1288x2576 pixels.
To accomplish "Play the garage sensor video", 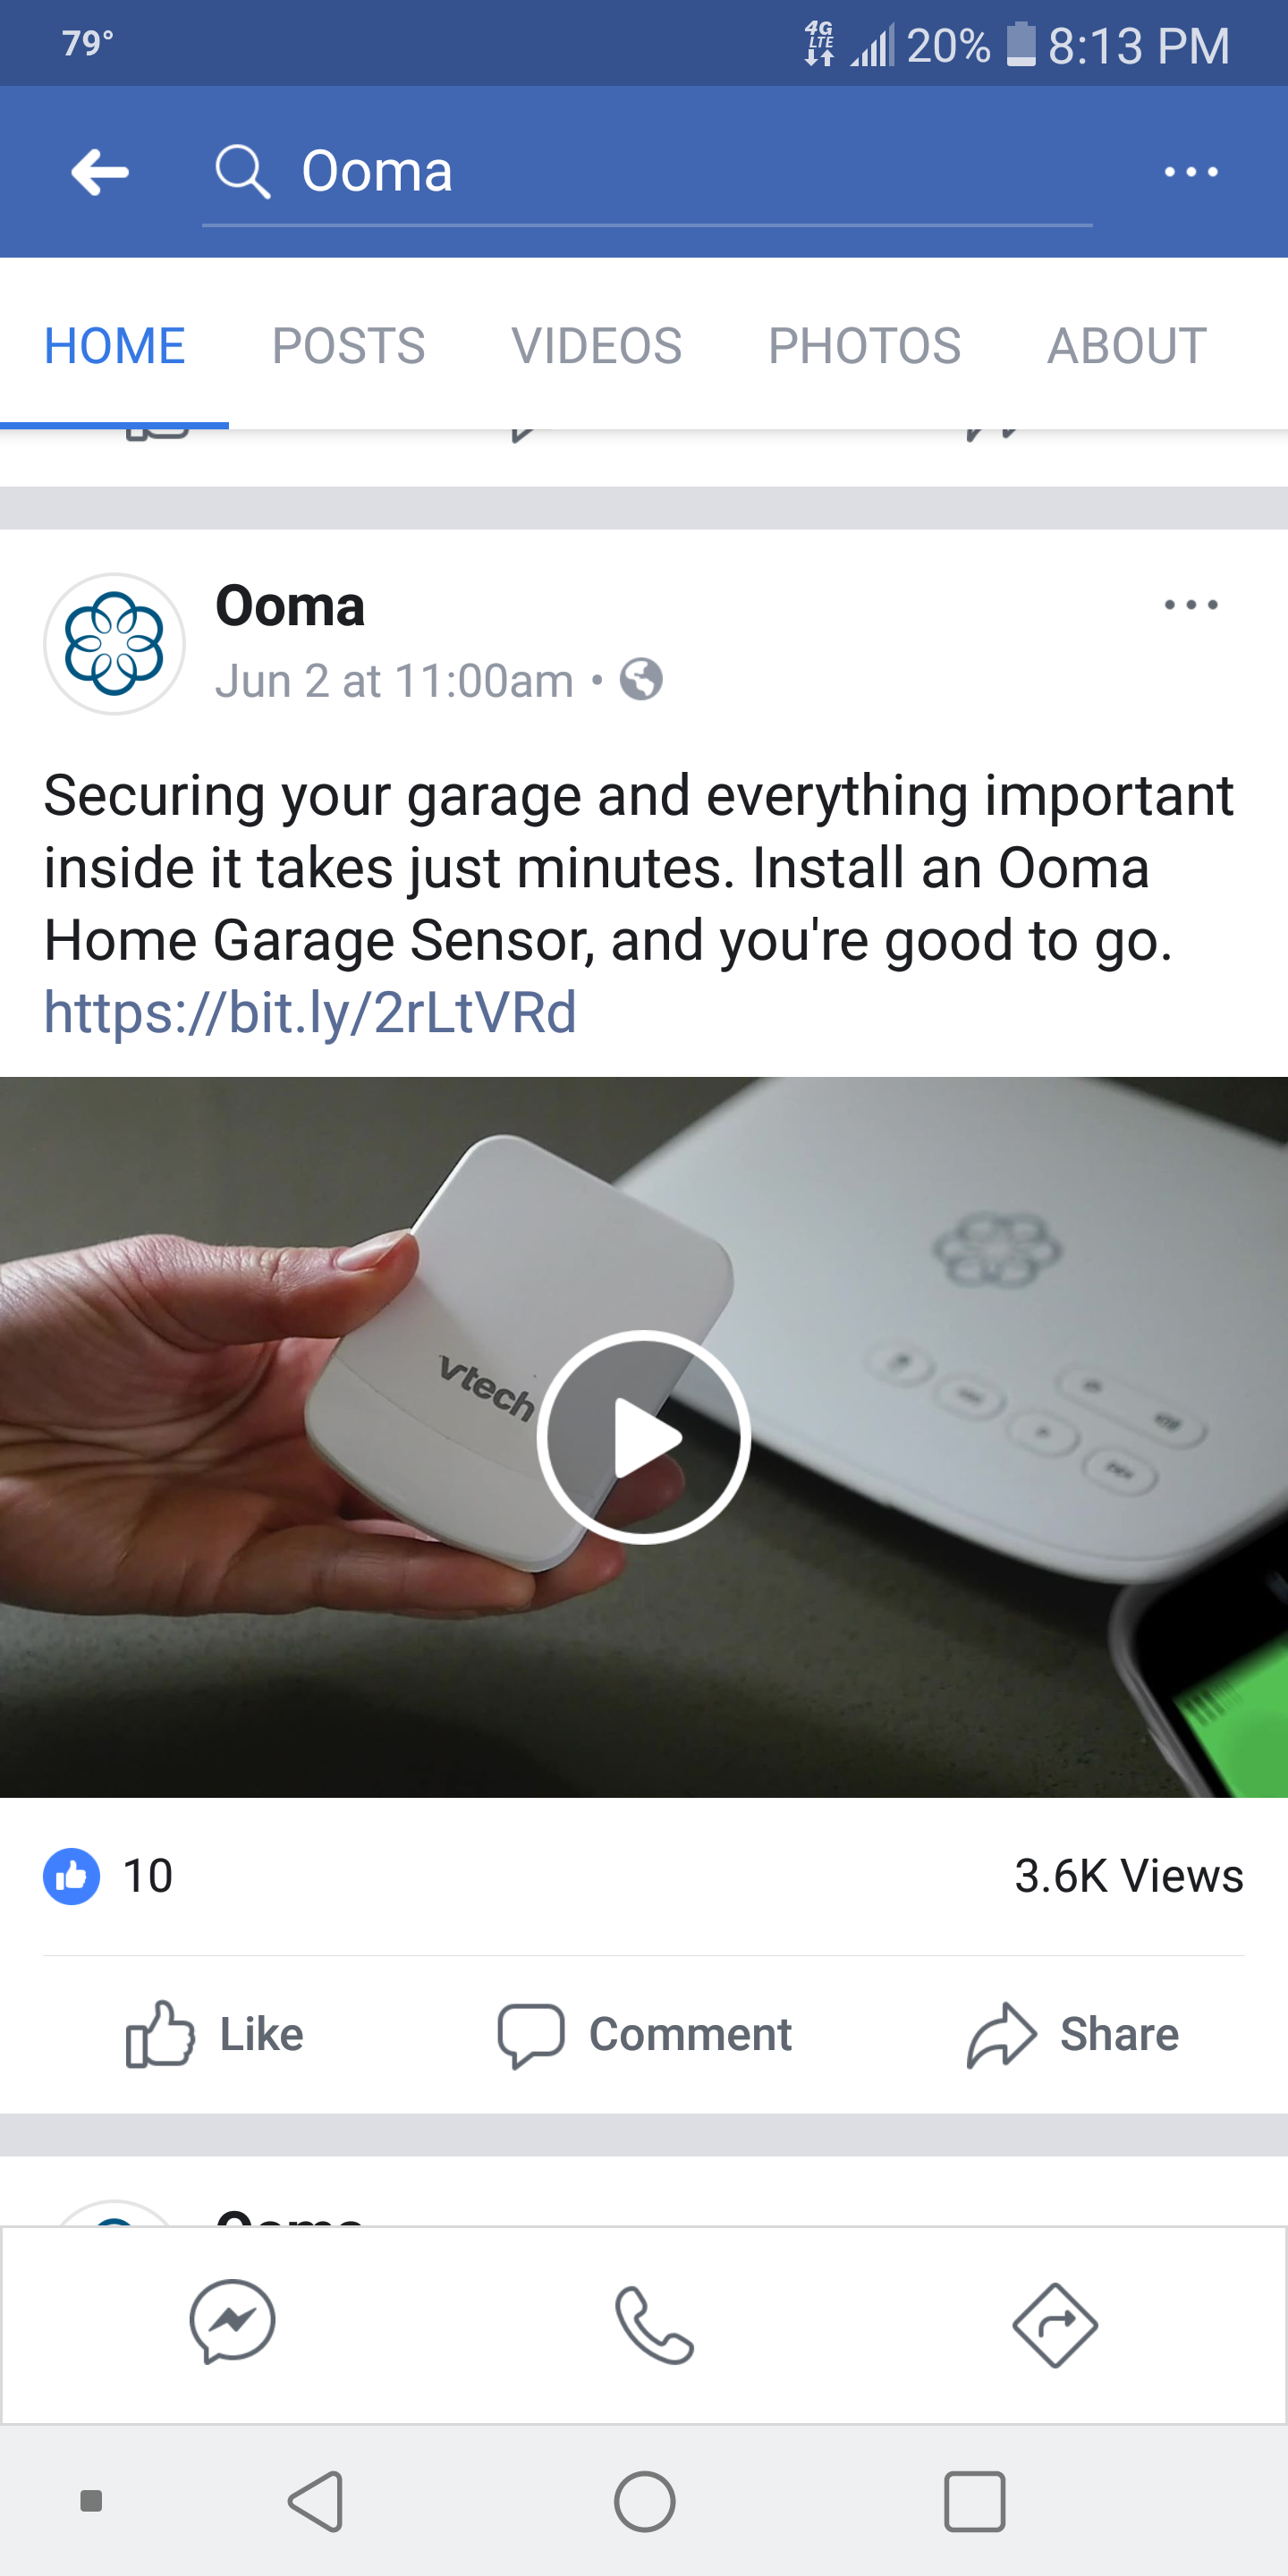I will click(644, 1437).
